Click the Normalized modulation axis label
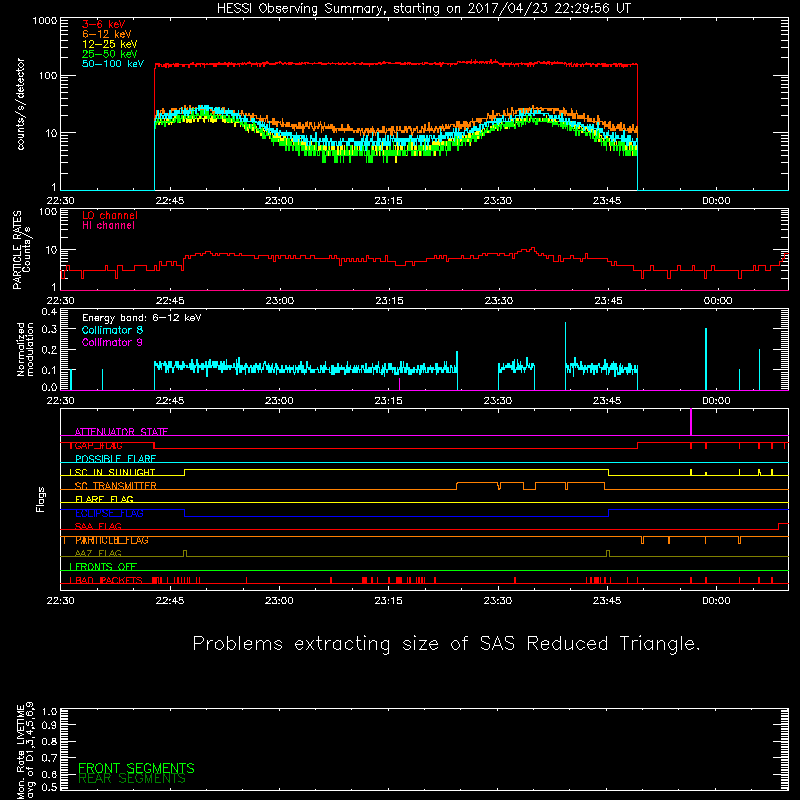The image size is (800, 800). pos(25,349)
